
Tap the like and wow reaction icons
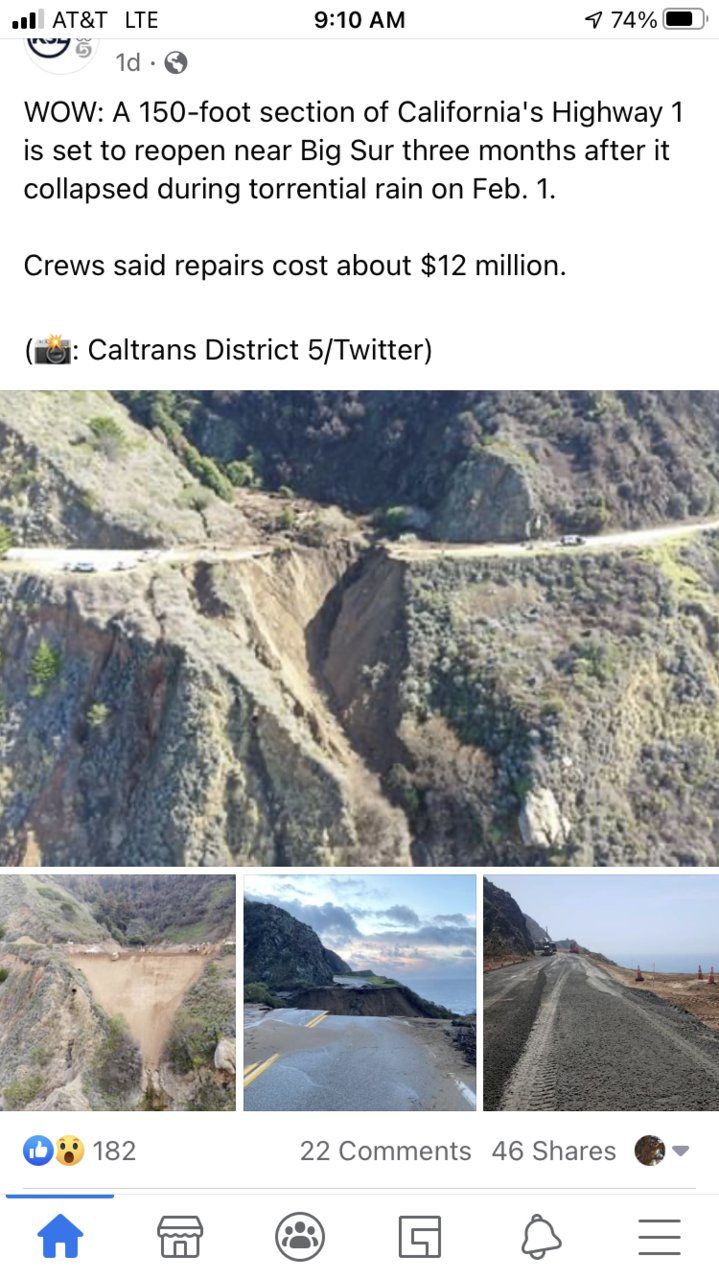pyautogui.click(x=54, y=1151)
